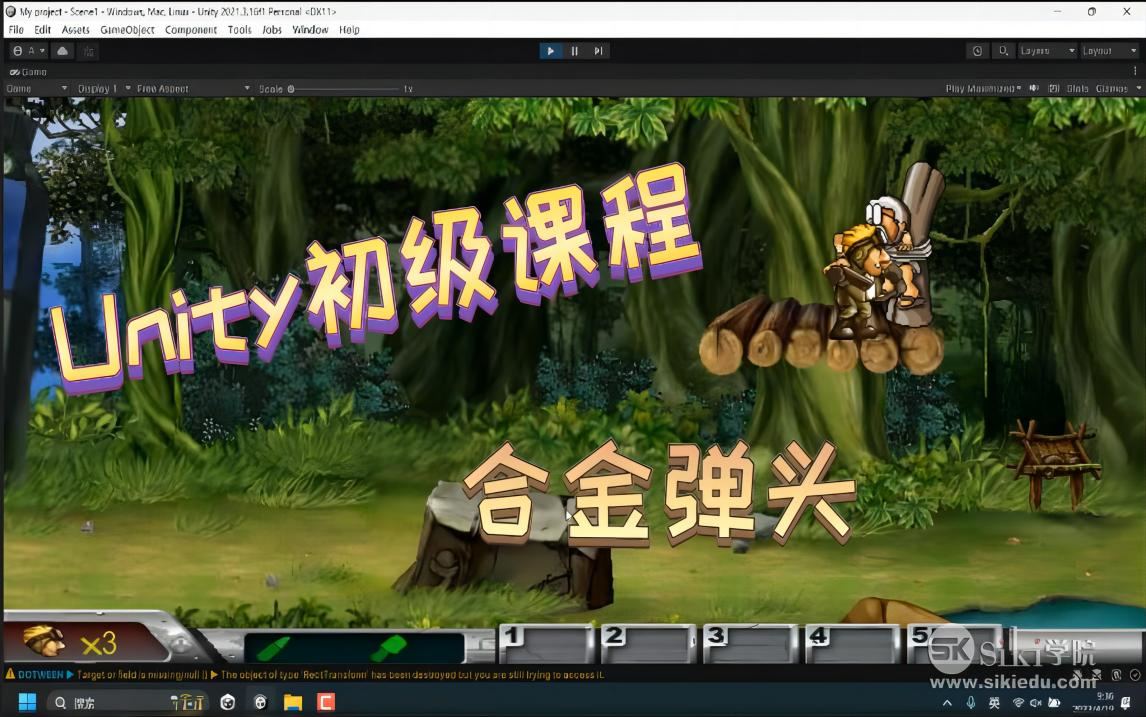Open the Wi-Fi network tray icon
This screenshot has width=1146, height=717.
click(x=1017, y=702)
